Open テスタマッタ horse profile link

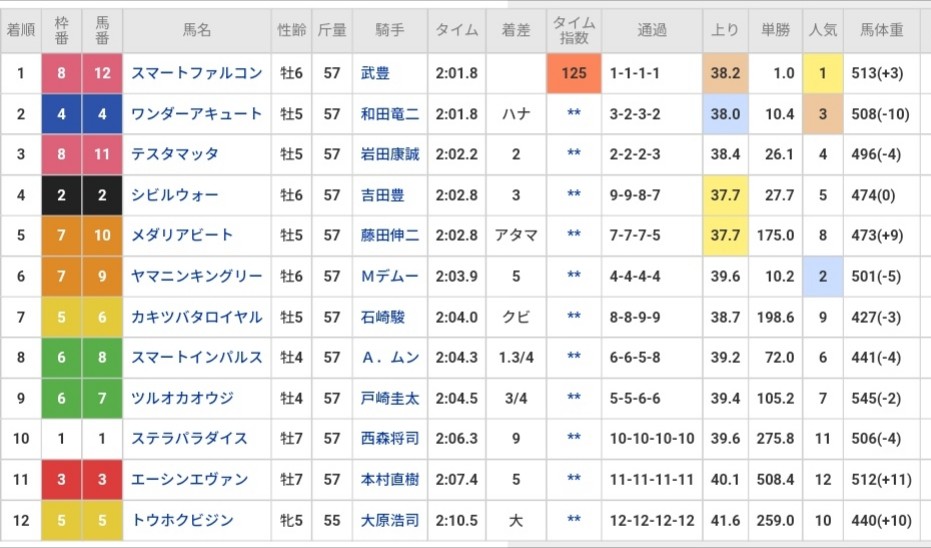click(x=174, y=154)
